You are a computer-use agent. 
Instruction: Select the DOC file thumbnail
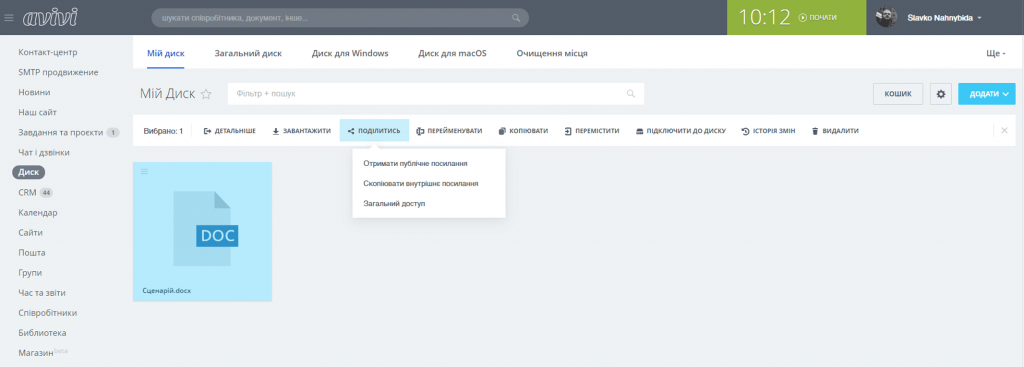[206, 228]
